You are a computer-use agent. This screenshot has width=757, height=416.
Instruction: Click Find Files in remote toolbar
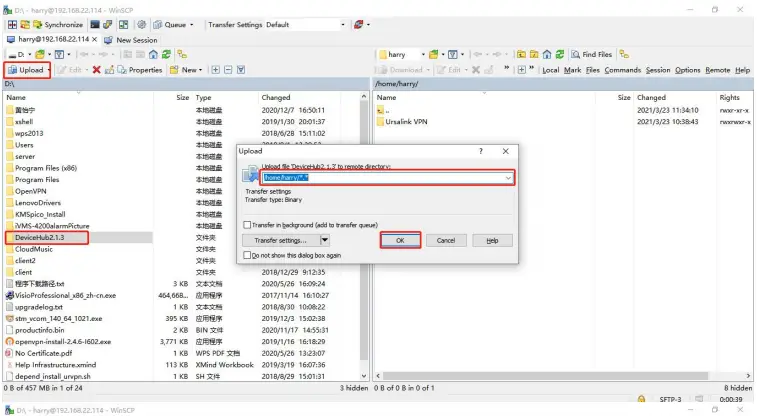click(x=591, y=55)
